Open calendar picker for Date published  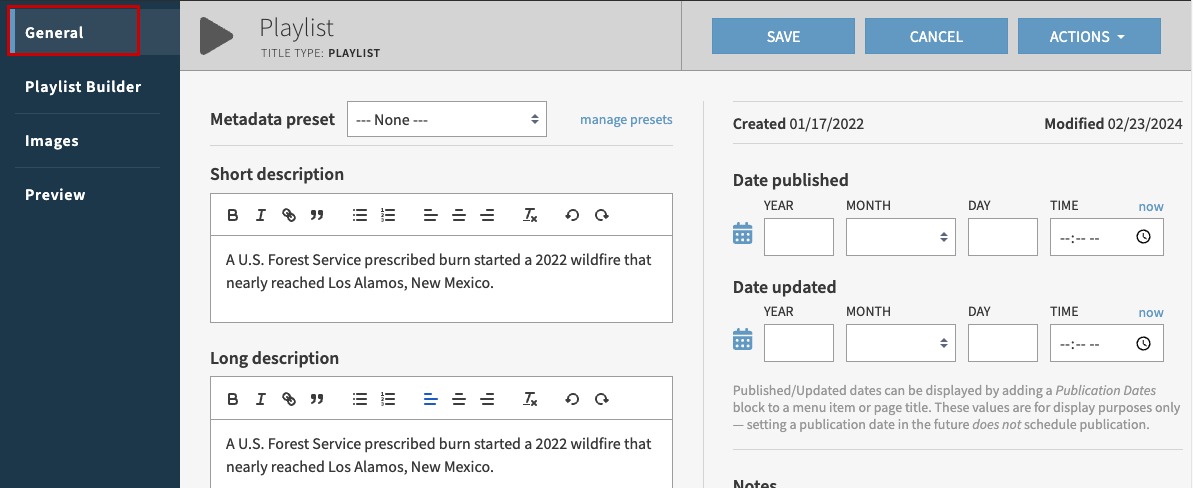click(742, 234)
